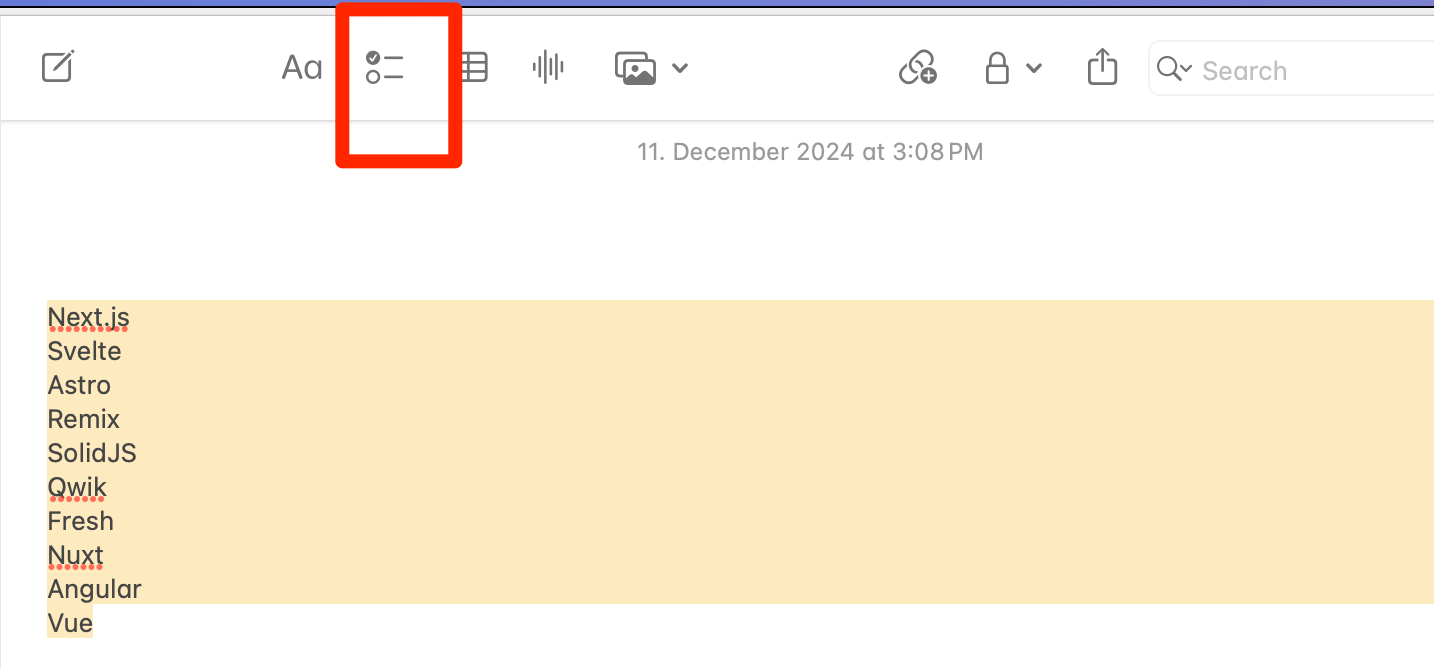This screenshot has height=668, width=1434.
Task: Share the note using the share icon
Action: [x=1102, y=68]
